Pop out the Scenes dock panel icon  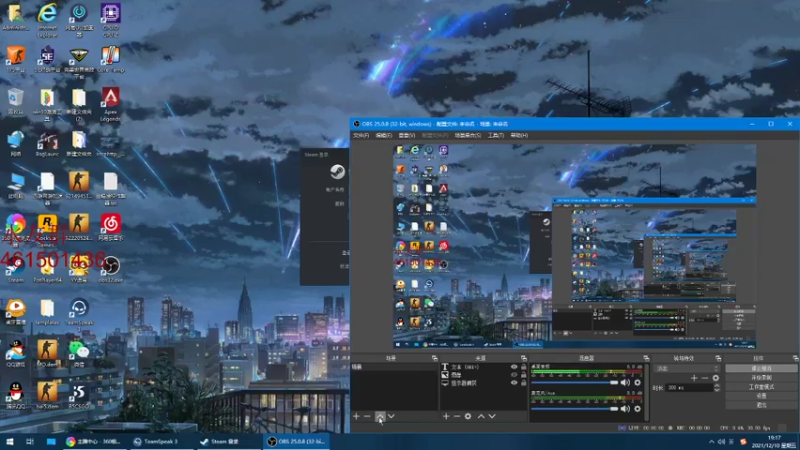434,358
